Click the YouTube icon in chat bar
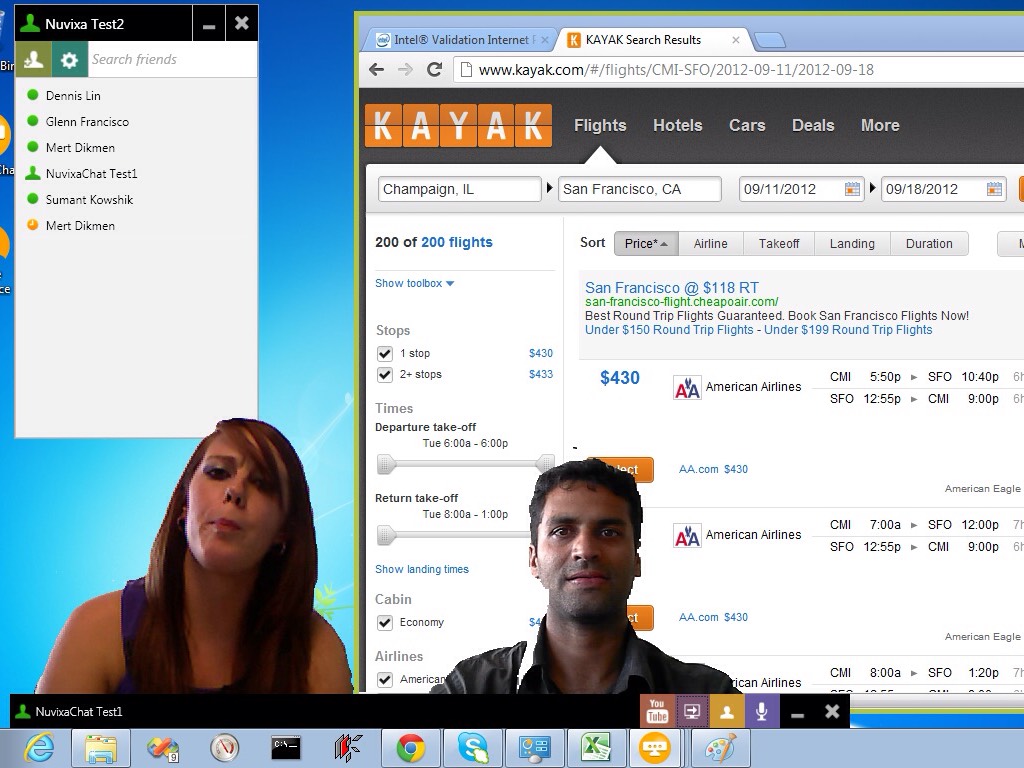The height and width of the screenshot is (768, 1024). click(657, 711)
